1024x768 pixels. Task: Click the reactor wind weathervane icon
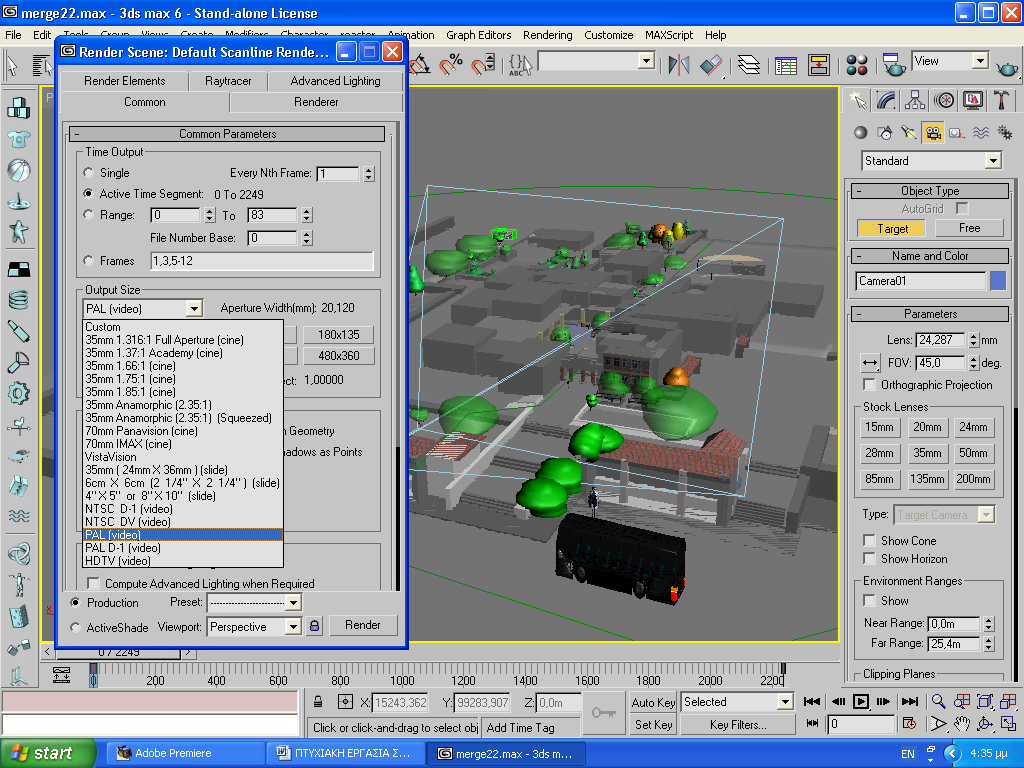pyautogui.click(x=18, y=425)
